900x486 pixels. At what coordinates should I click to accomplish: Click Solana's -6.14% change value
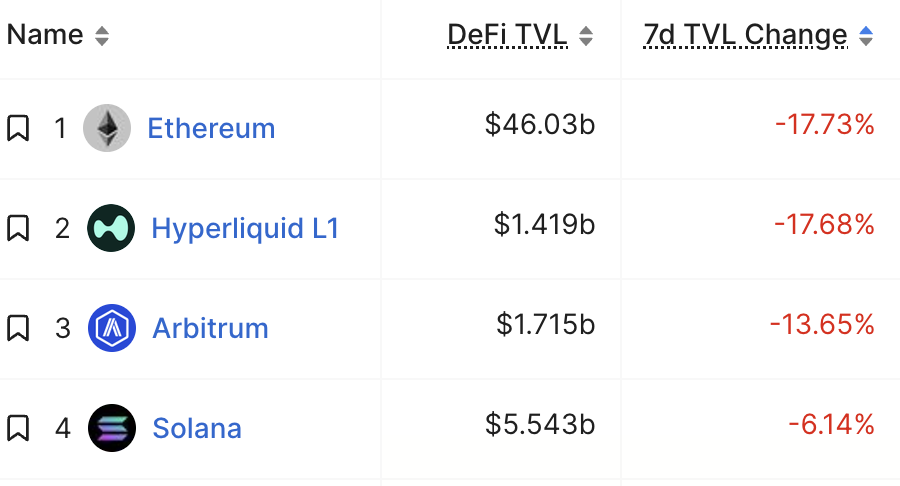831,425
